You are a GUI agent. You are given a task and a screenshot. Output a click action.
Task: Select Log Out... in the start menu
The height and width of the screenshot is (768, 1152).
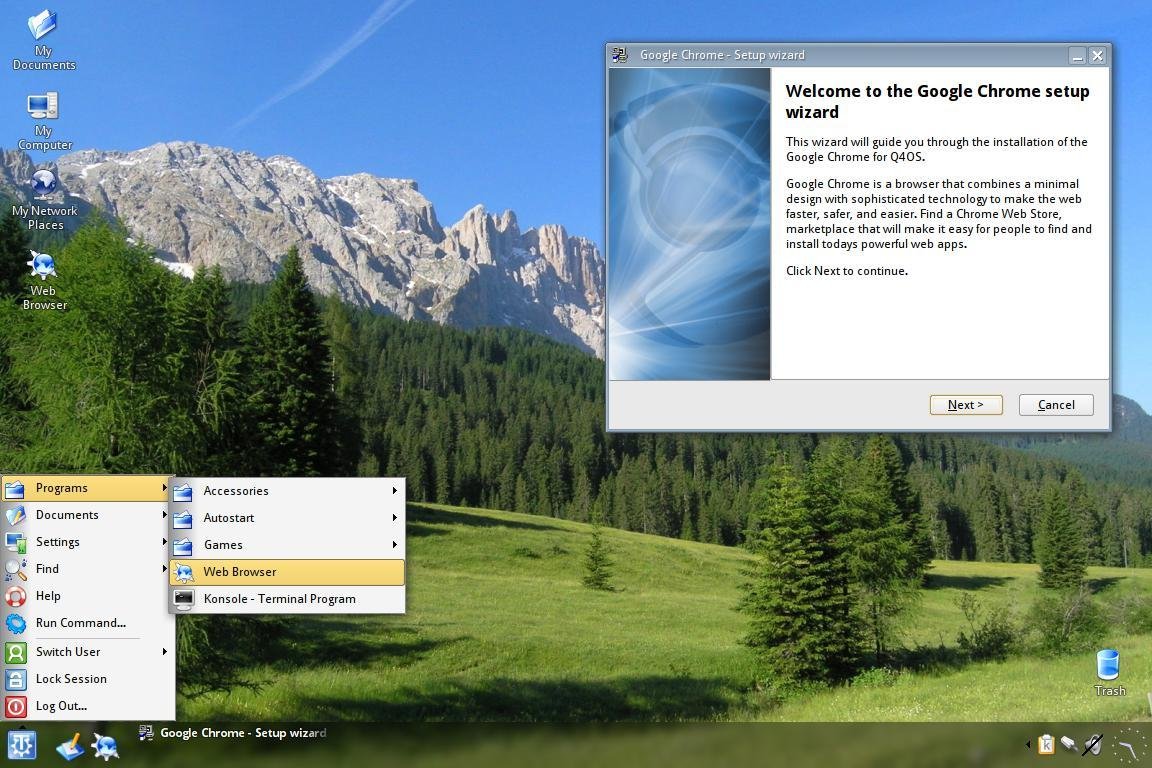point(87,706)
